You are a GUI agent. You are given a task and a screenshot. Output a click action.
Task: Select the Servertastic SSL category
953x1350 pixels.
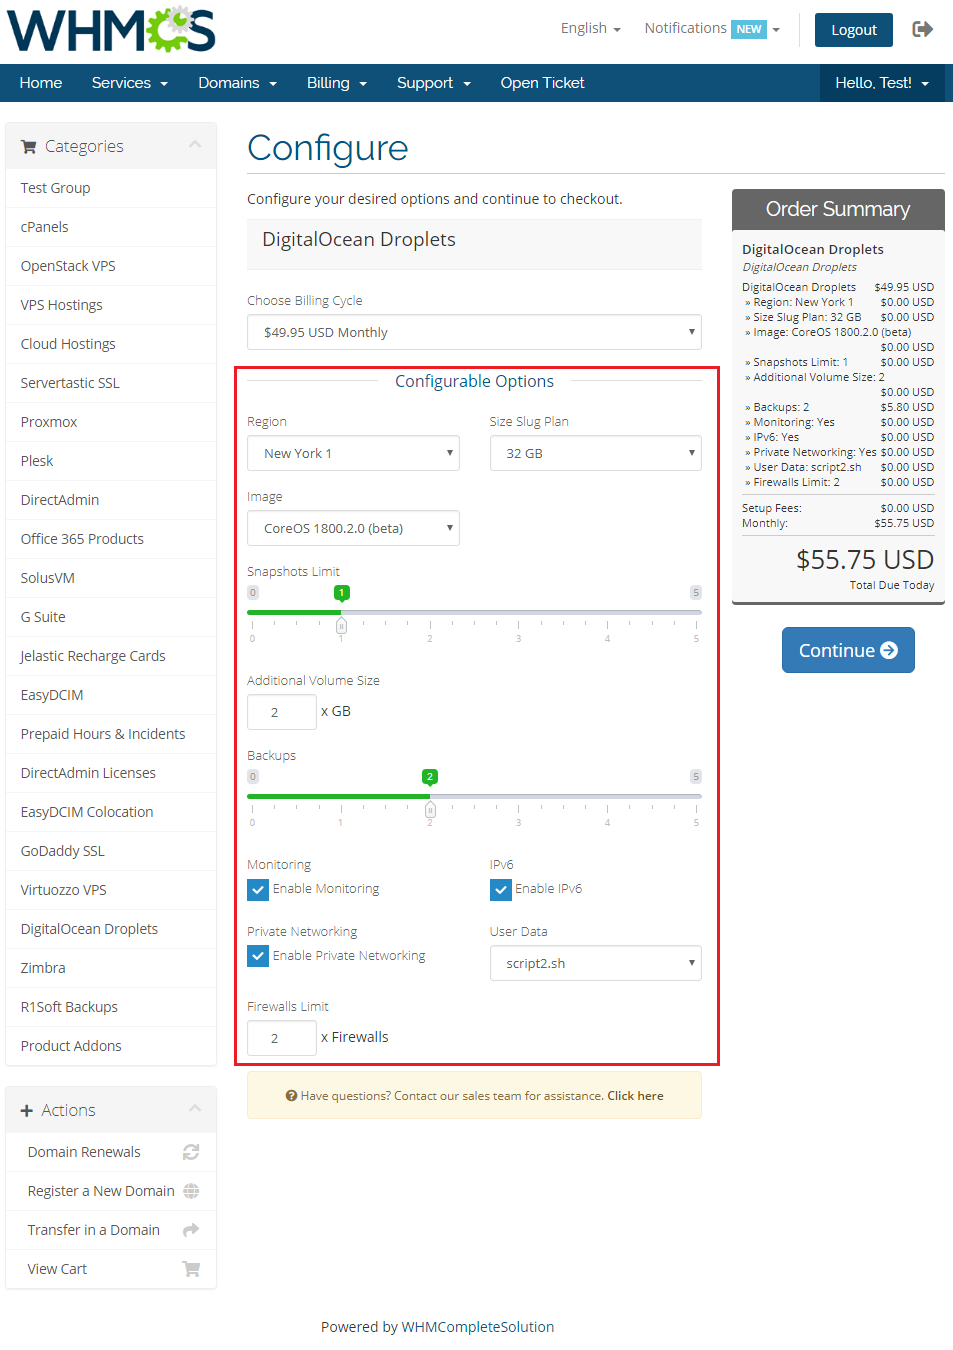coord(111,383)
